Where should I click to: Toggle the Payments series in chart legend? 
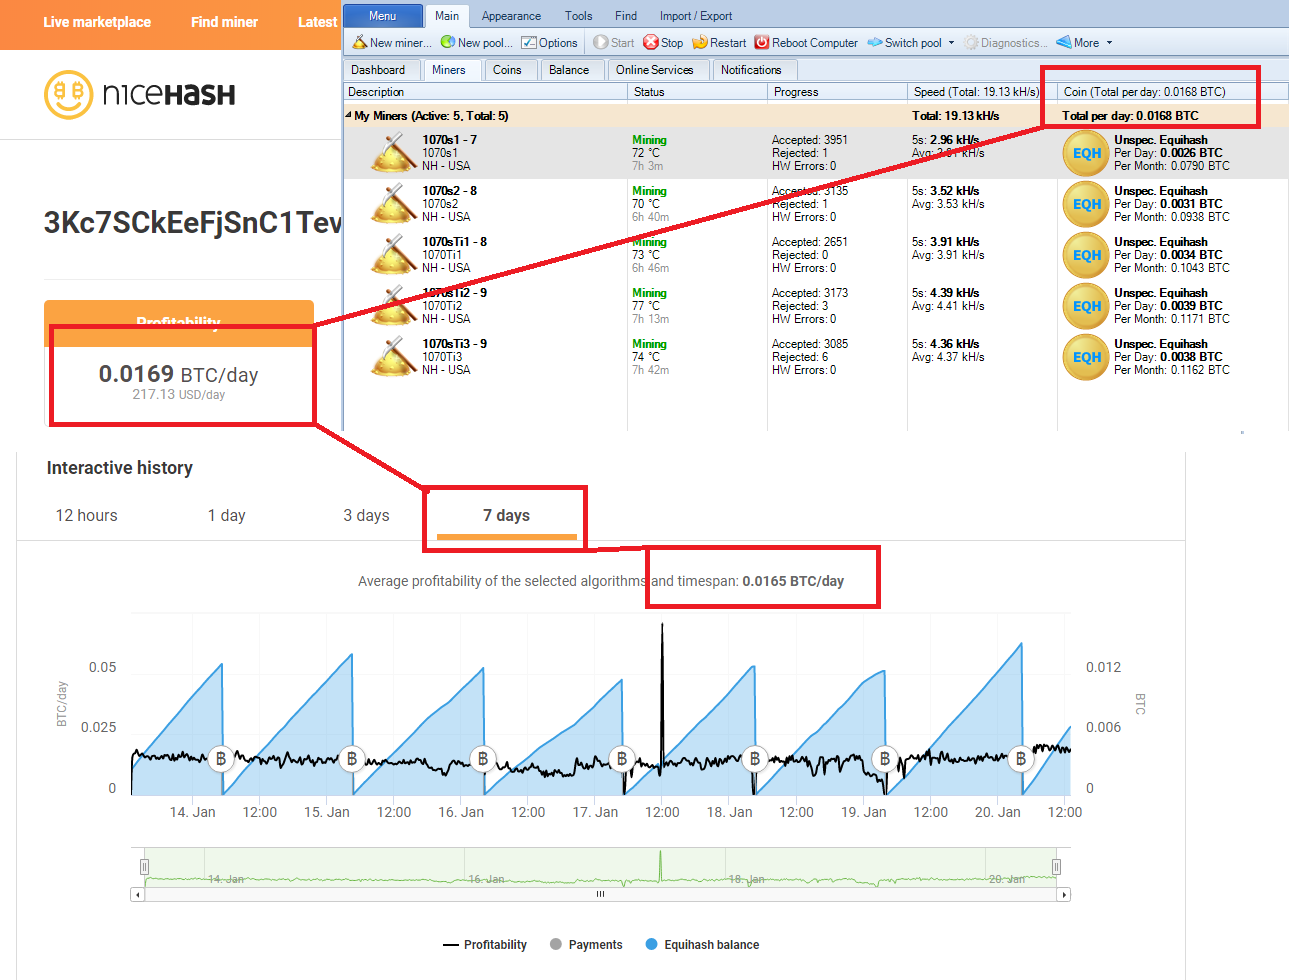coord(586,945)
